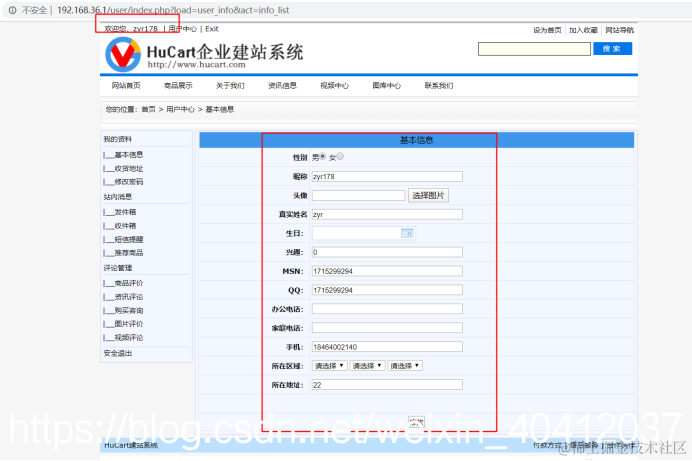692x461 pixels.
Task: Click the 手机 field with 18464002140
Action: pos(387,347)
